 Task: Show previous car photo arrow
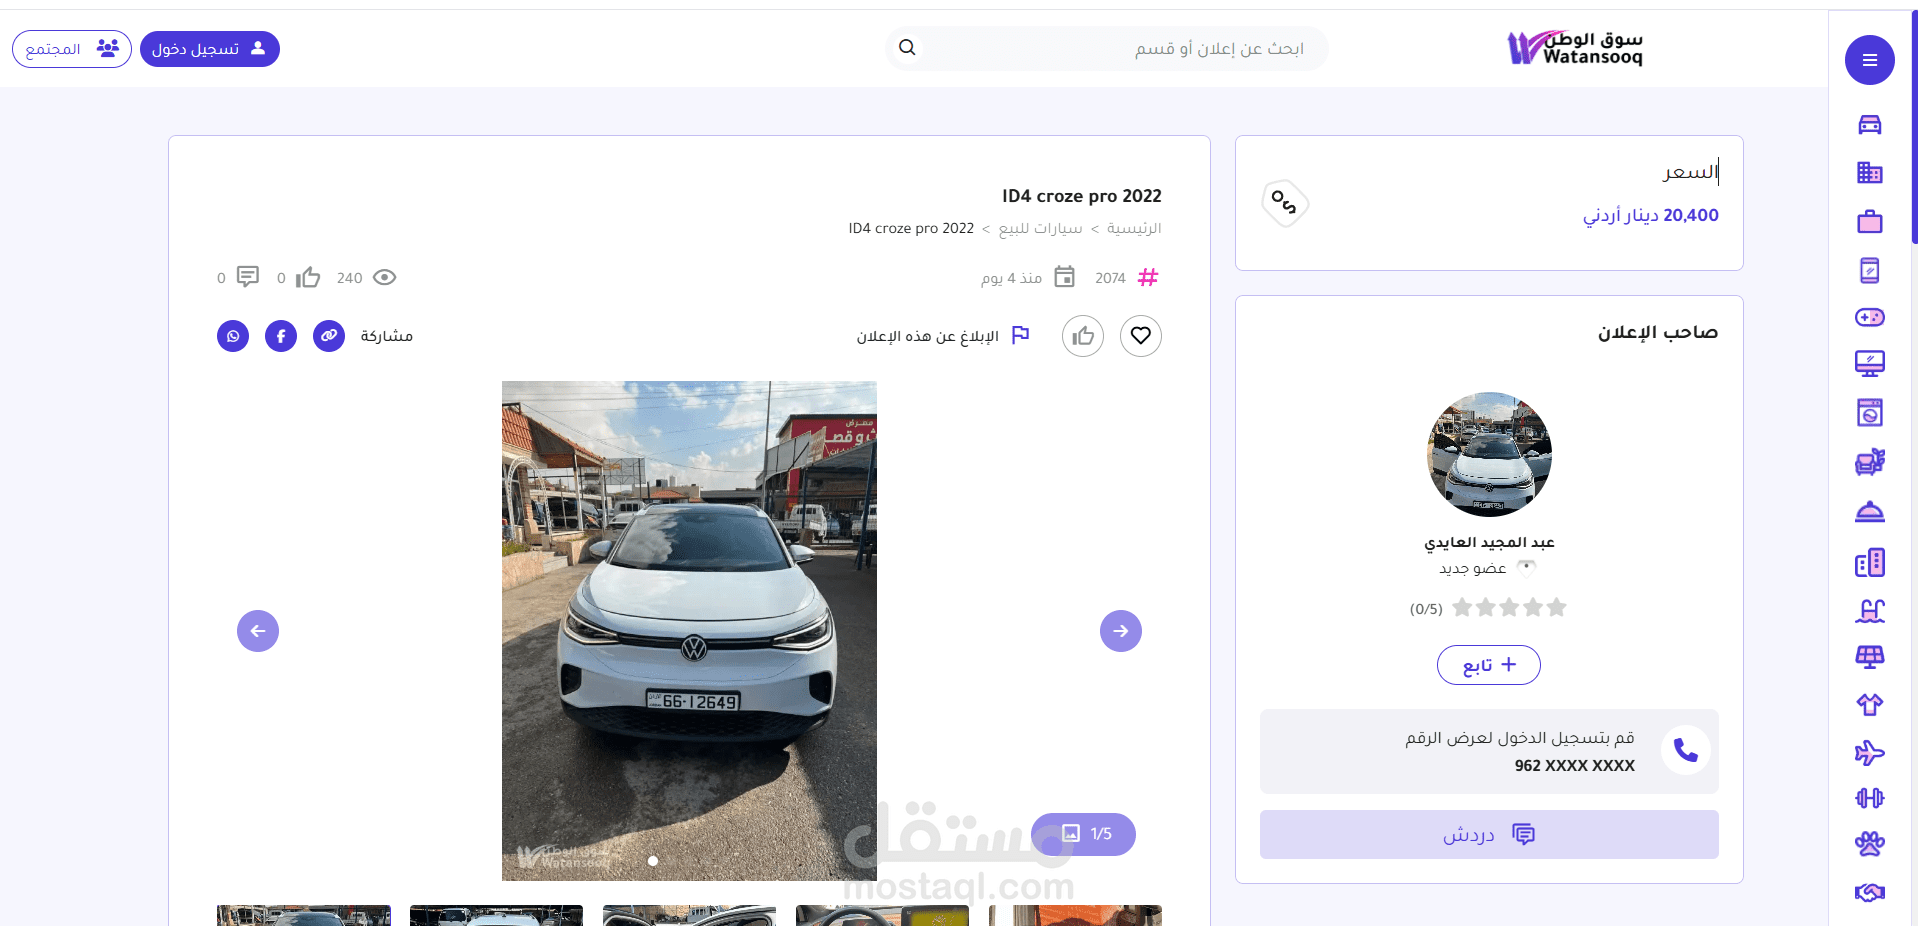tap(258, 631)
